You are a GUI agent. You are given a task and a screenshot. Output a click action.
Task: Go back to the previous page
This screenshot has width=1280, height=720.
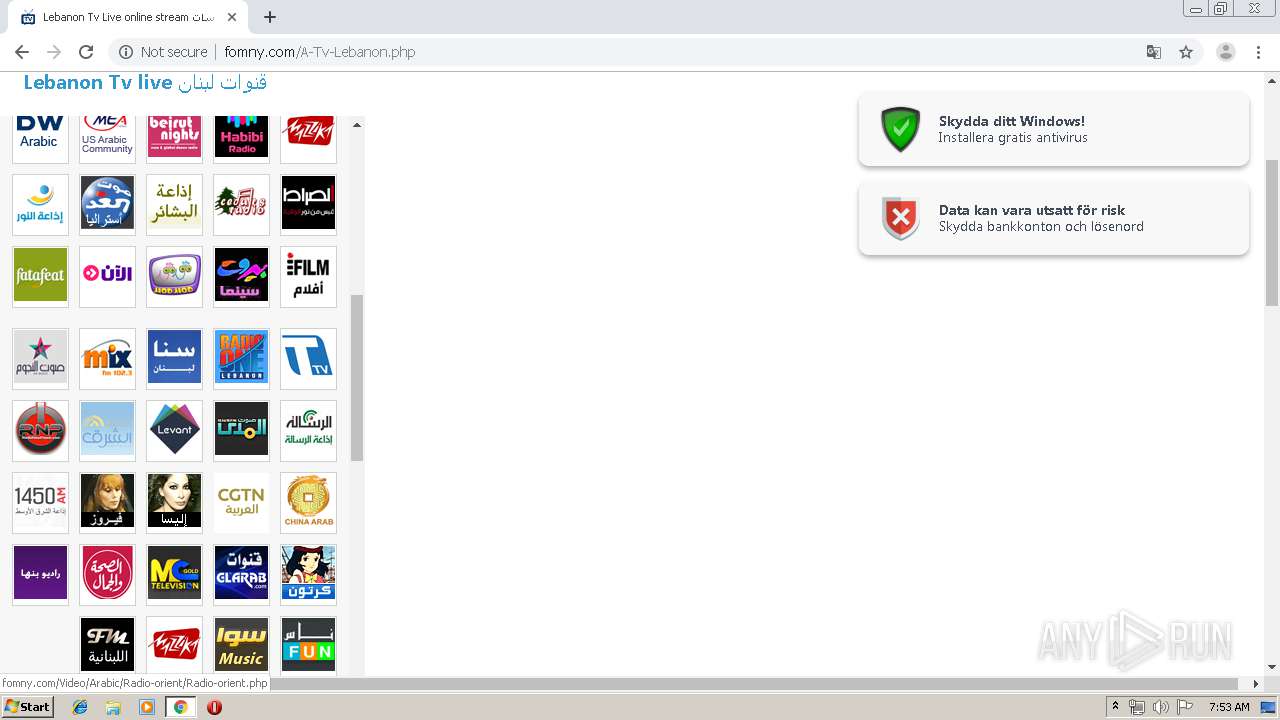click(x=22, y=52)
